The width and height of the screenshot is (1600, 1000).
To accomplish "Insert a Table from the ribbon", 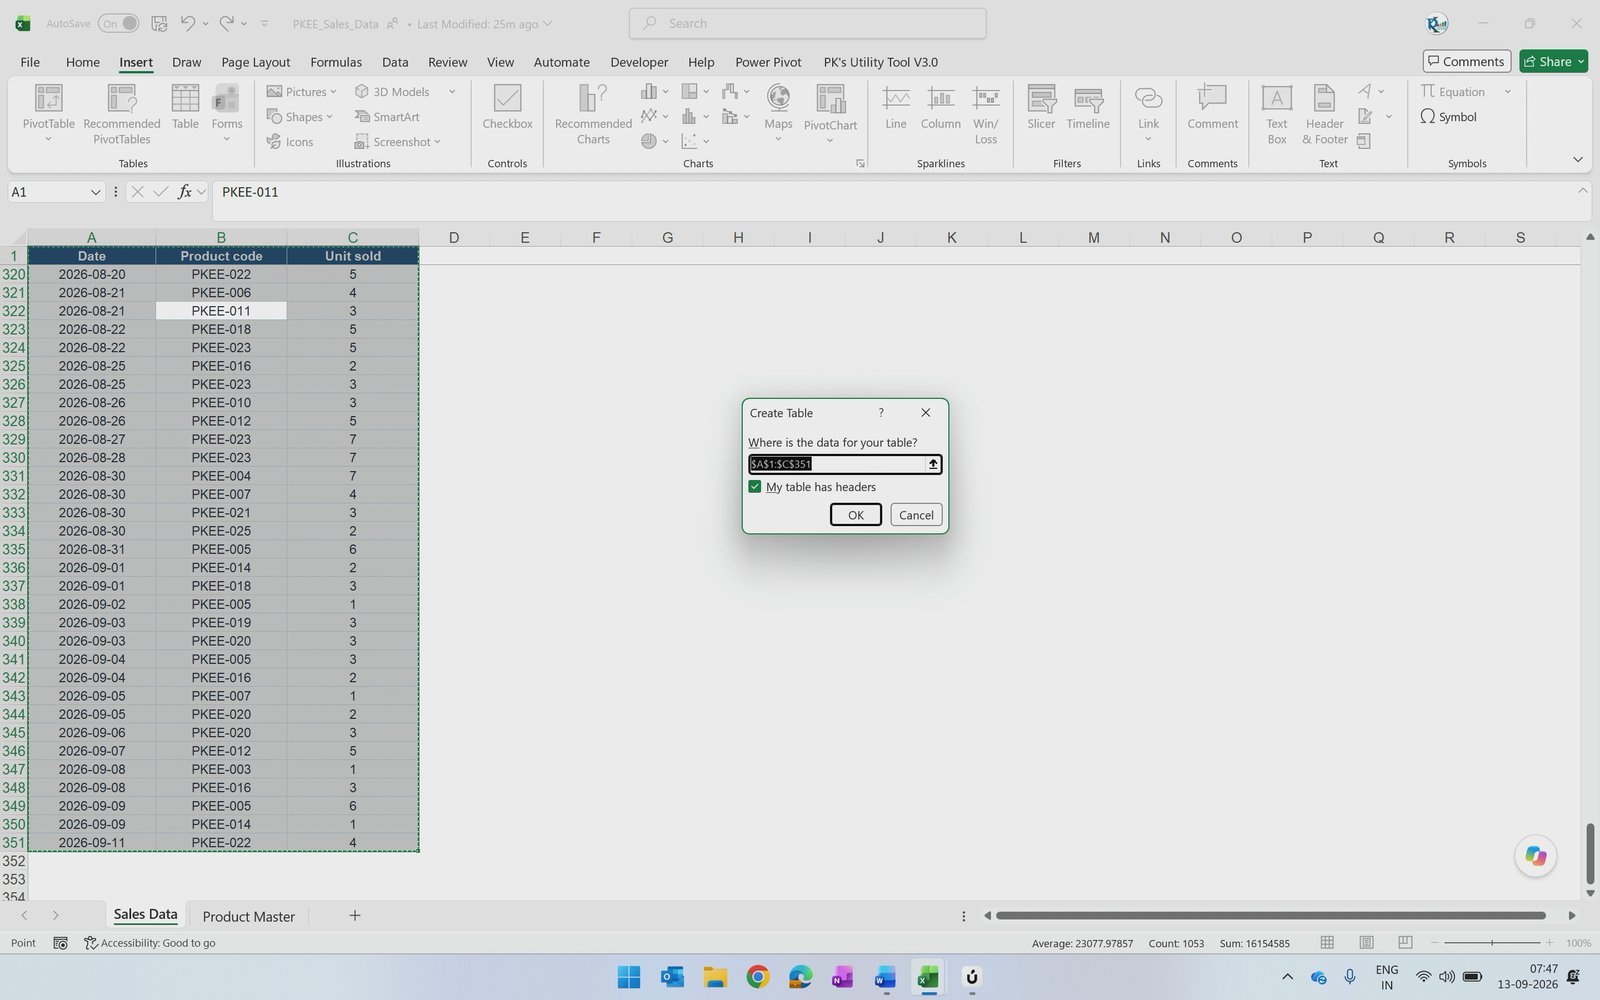I will point(185,108).
